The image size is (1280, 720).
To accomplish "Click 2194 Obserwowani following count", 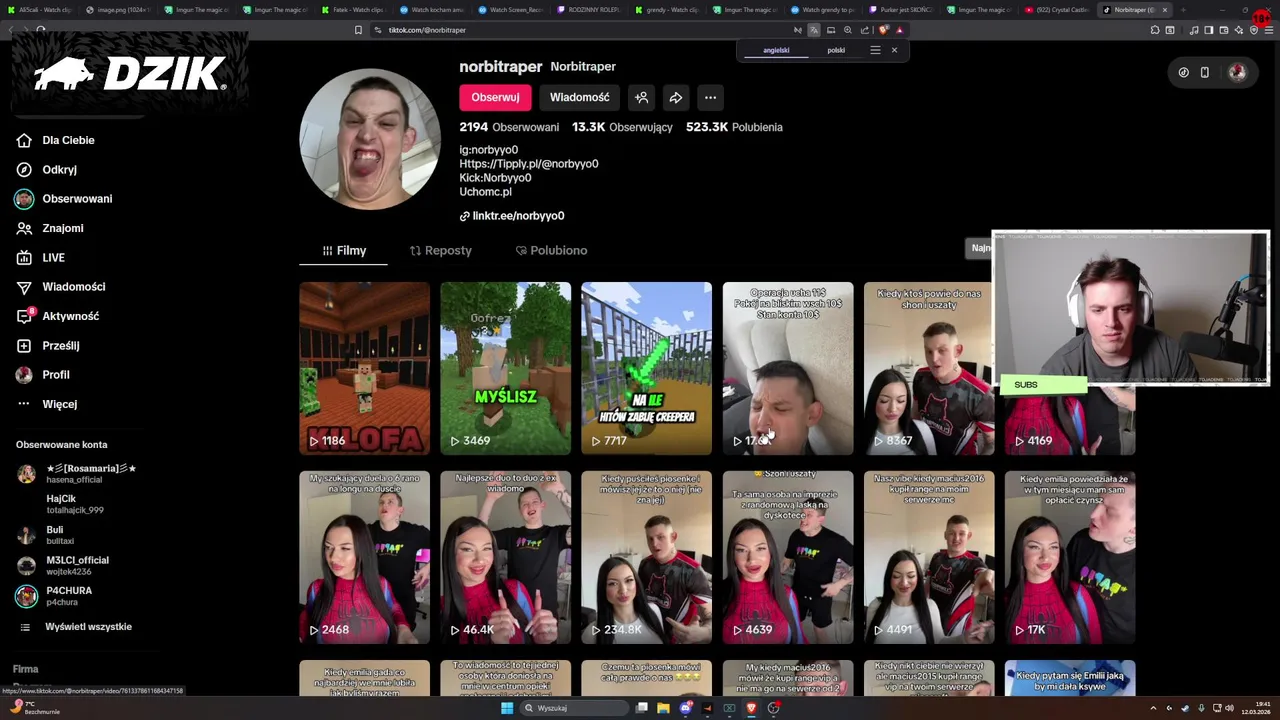I will point(509,127).
